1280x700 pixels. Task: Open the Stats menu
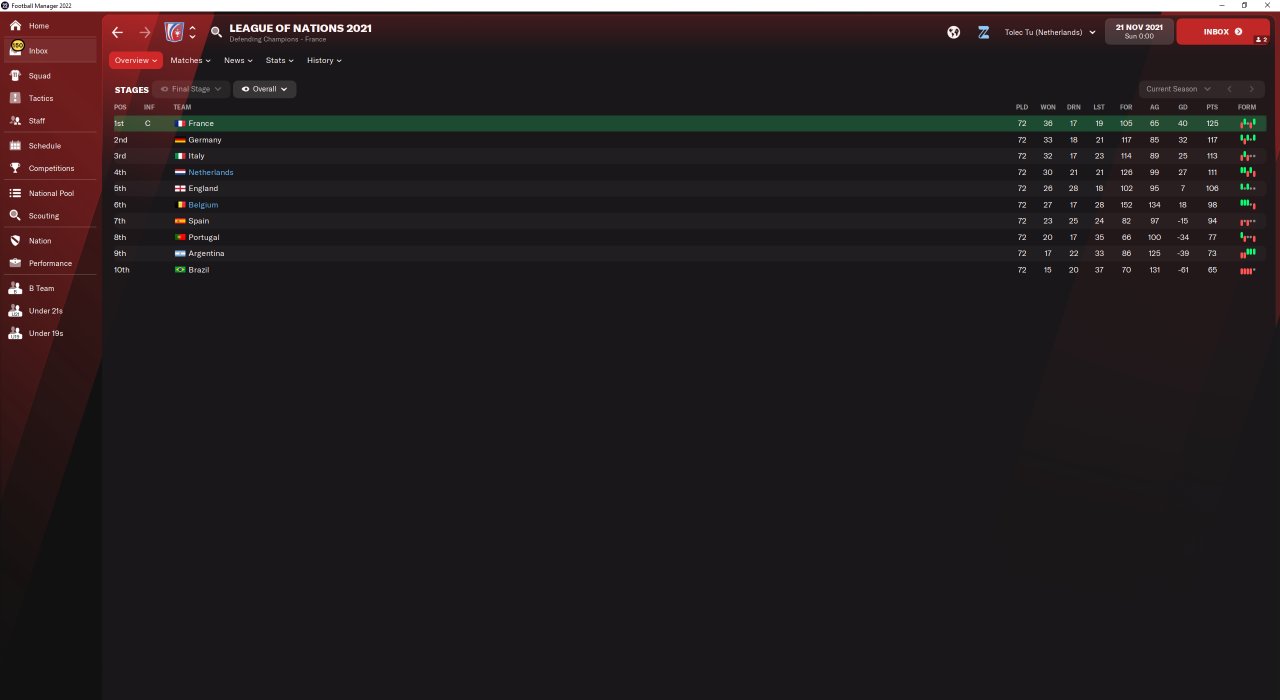point(279,60)
